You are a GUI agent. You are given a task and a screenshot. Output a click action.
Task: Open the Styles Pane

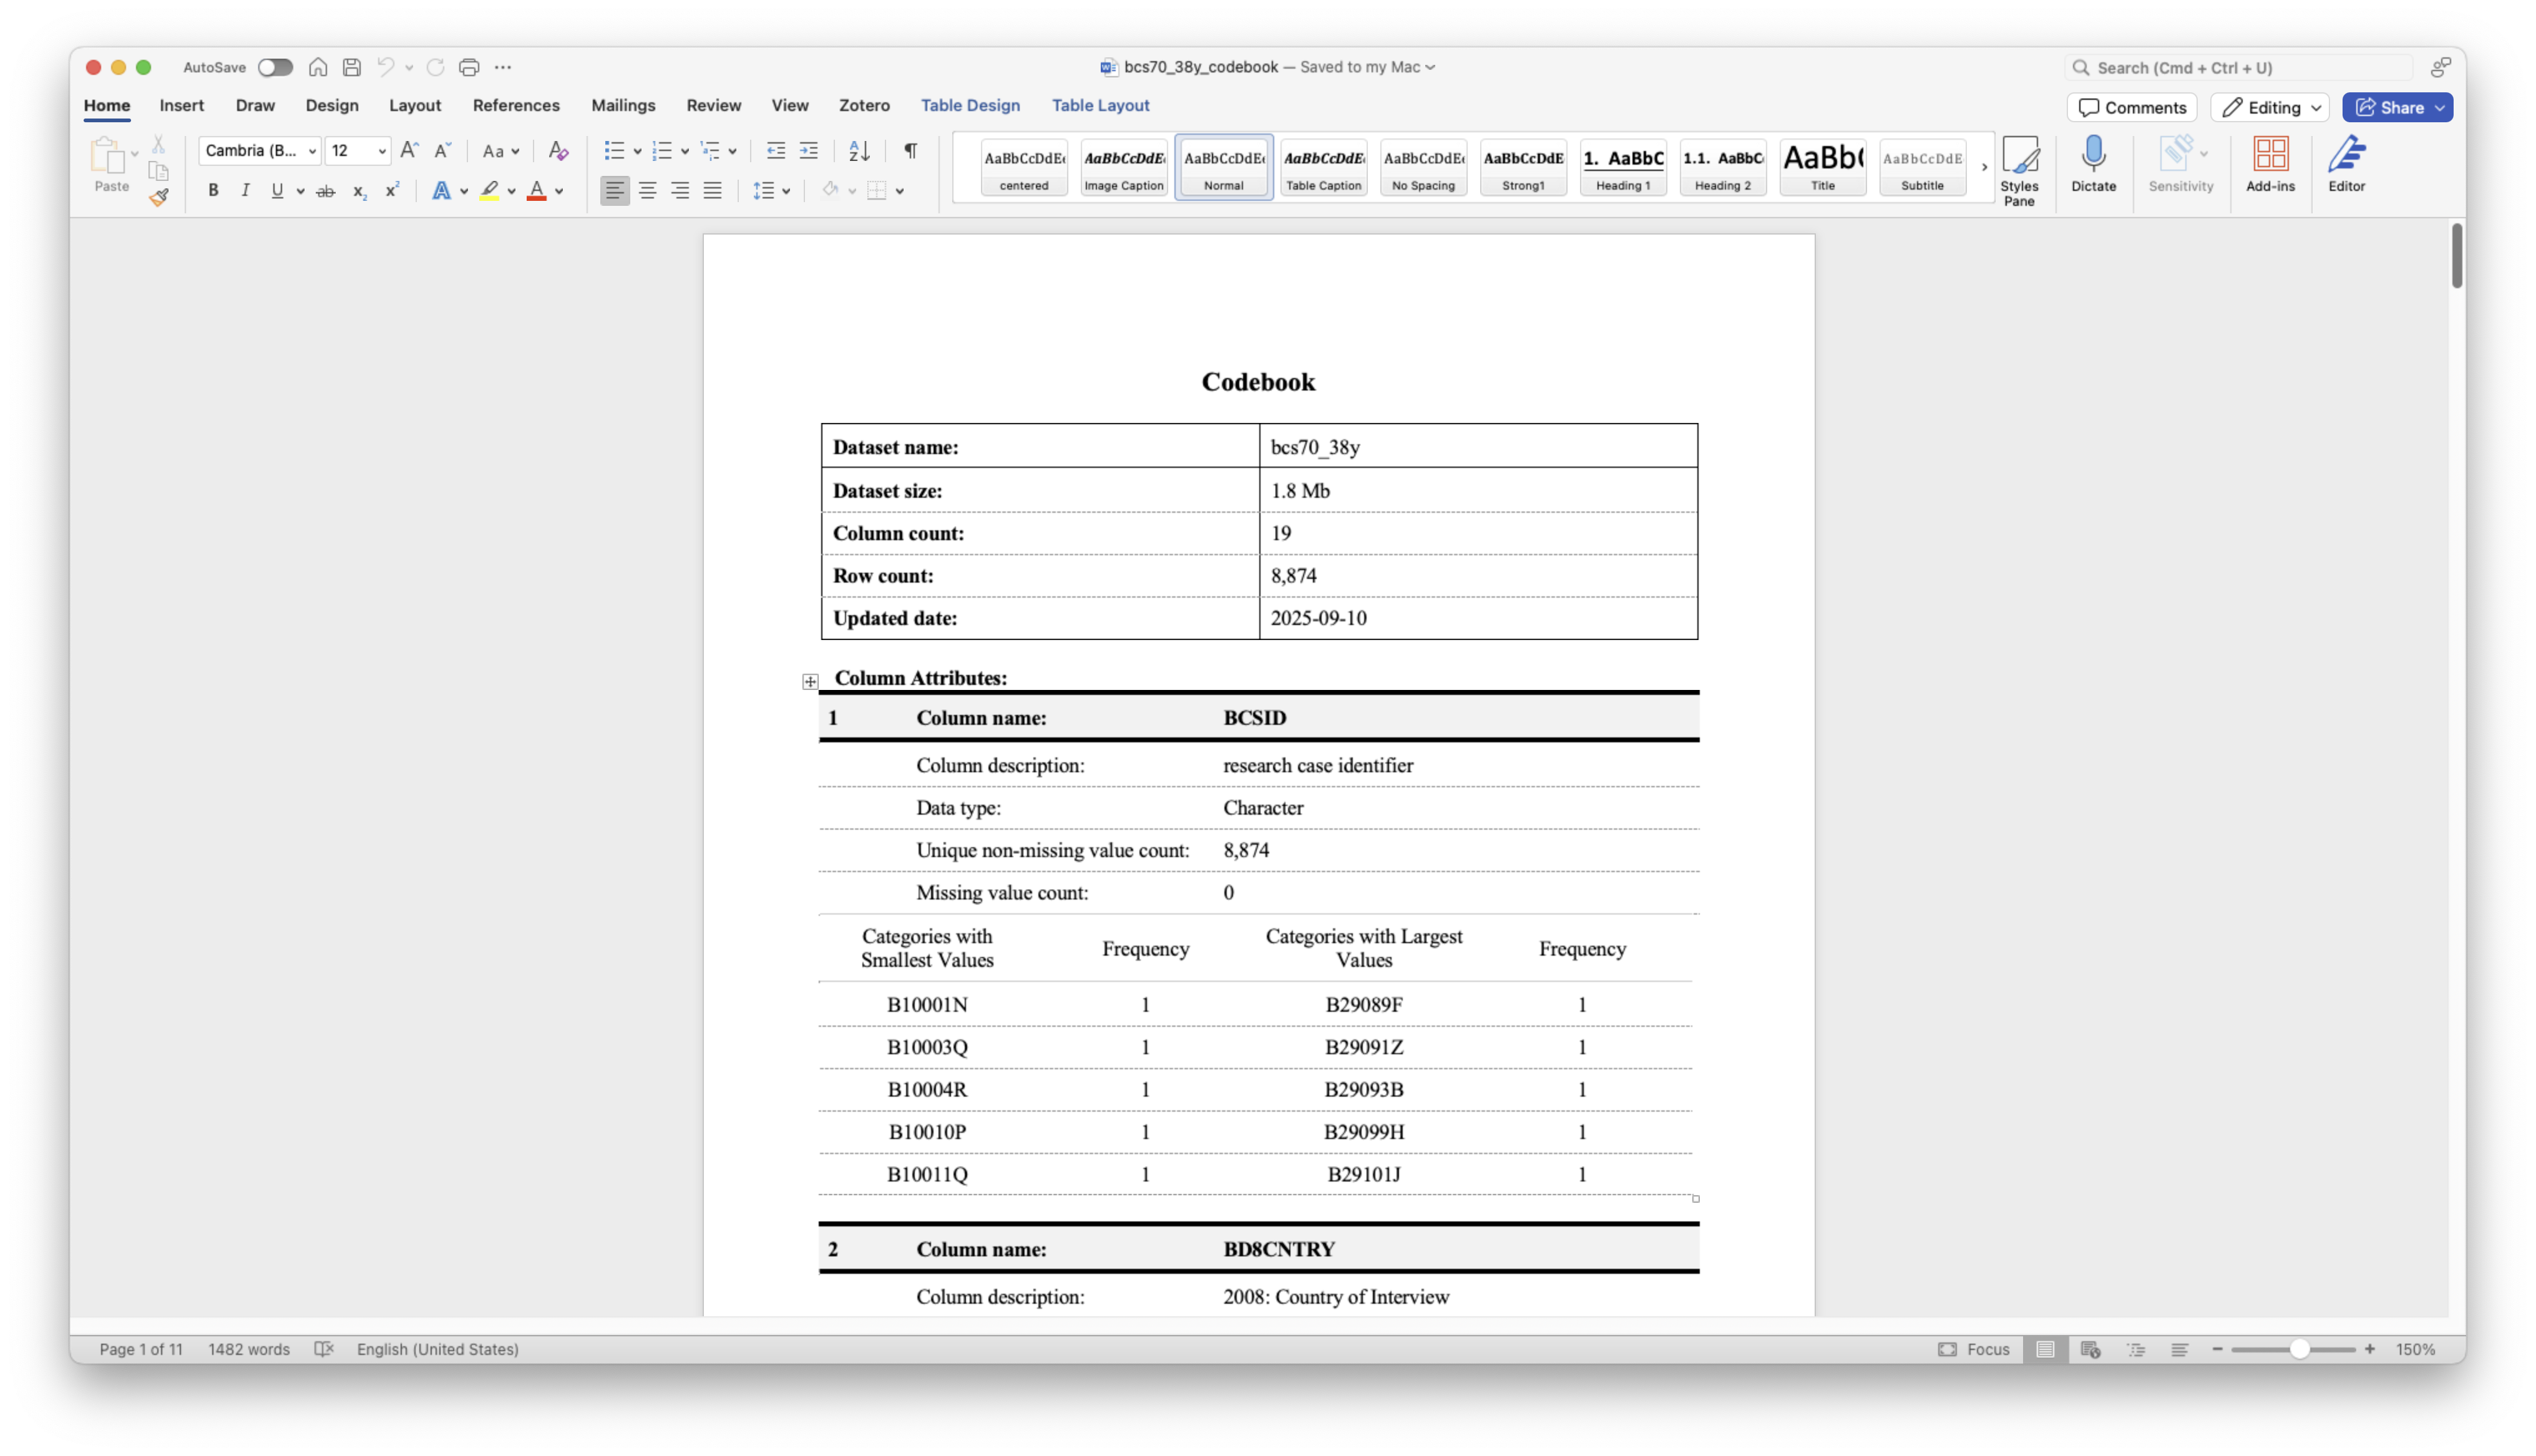[x=2019, y=172]
